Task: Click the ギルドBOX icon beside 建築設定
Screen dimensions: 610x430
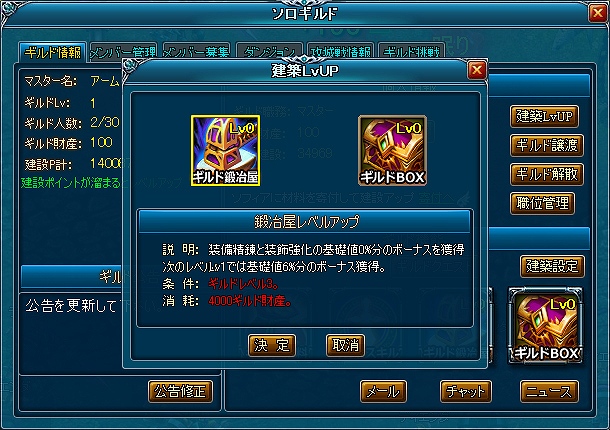Action: pyautogui.click(x=545, y=326)
